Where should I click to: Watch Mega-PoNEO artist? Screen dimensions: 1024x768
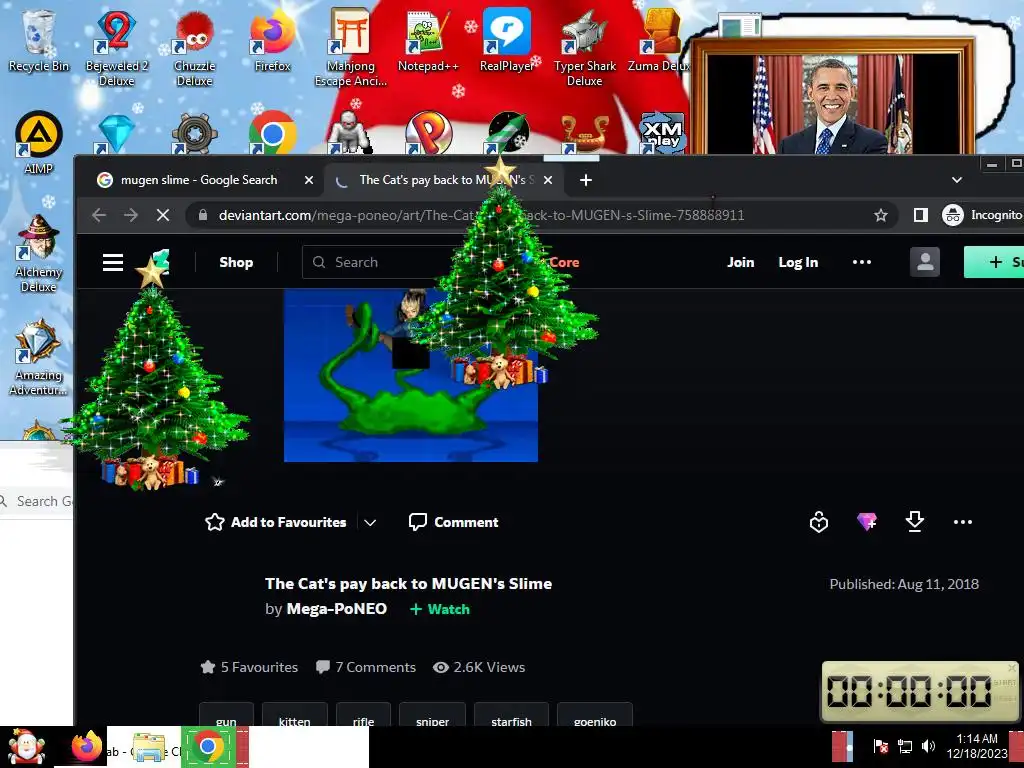pos(440,609)
